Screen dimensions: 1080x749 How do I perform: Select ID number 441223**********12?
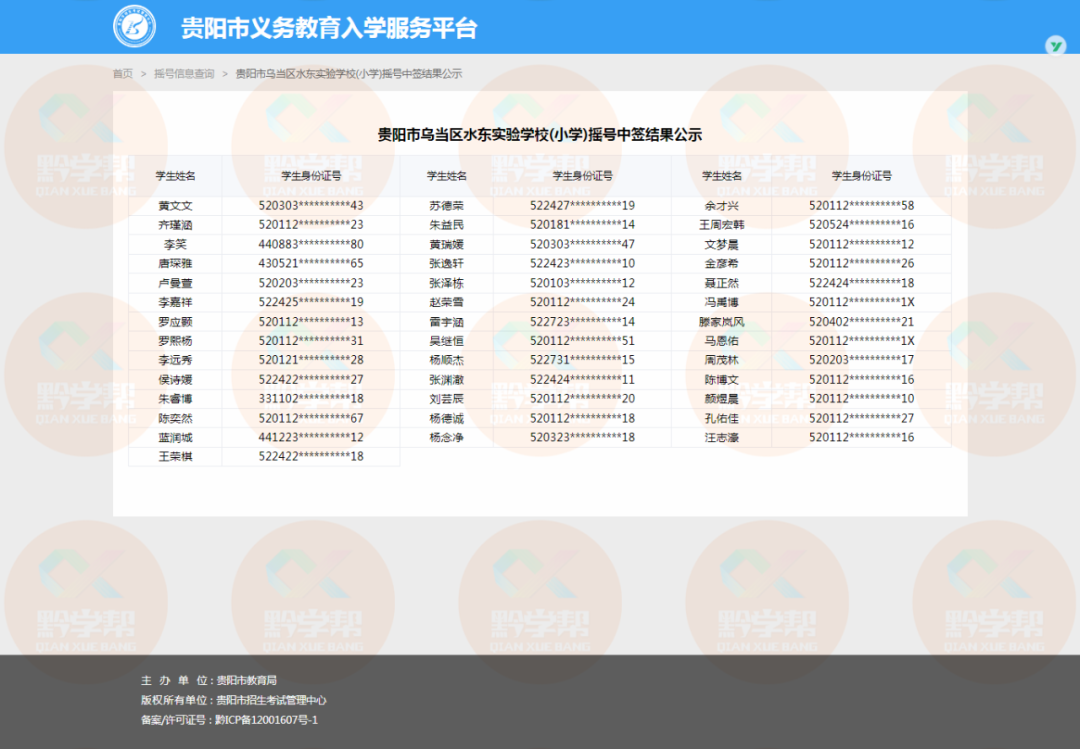(x=311, y=438)
